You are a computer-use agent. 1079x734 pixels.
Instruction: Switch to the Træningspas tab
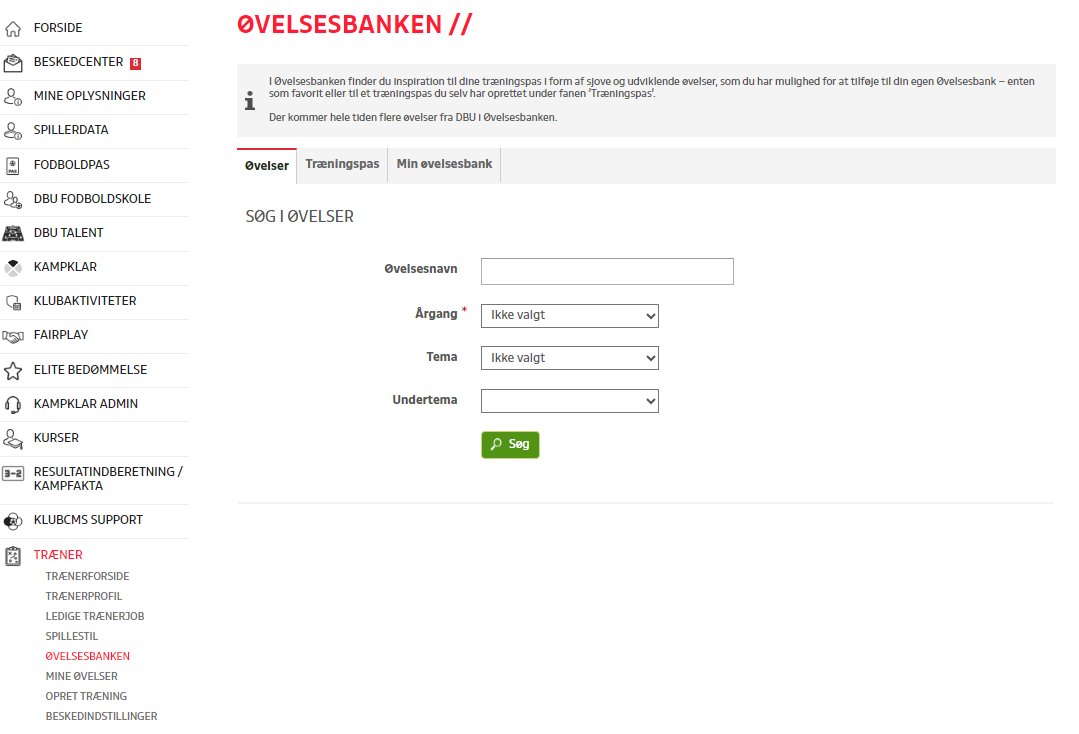click(342, 164)
